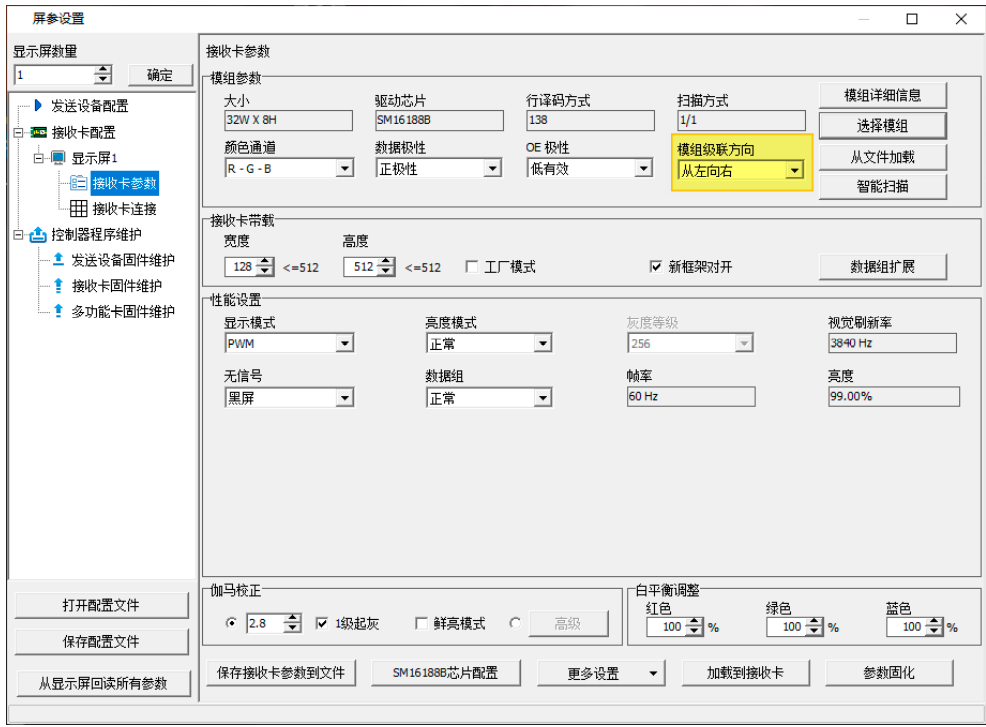Screen dimensions: 986x727
Task: Select the 2.8 gamma radio button
Action: [x=232, y=621]
